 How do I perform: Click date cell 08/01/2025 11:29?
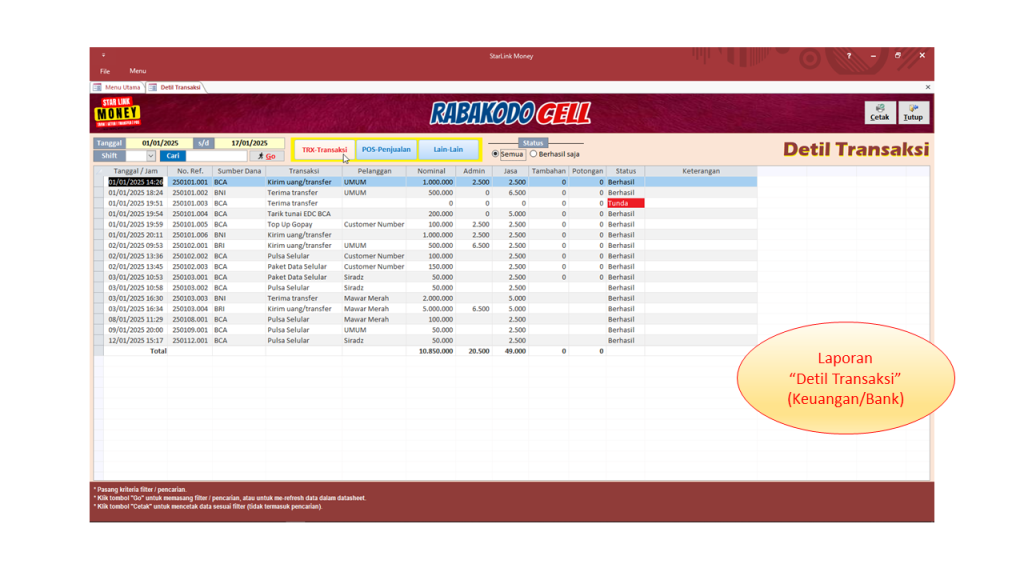136,319
